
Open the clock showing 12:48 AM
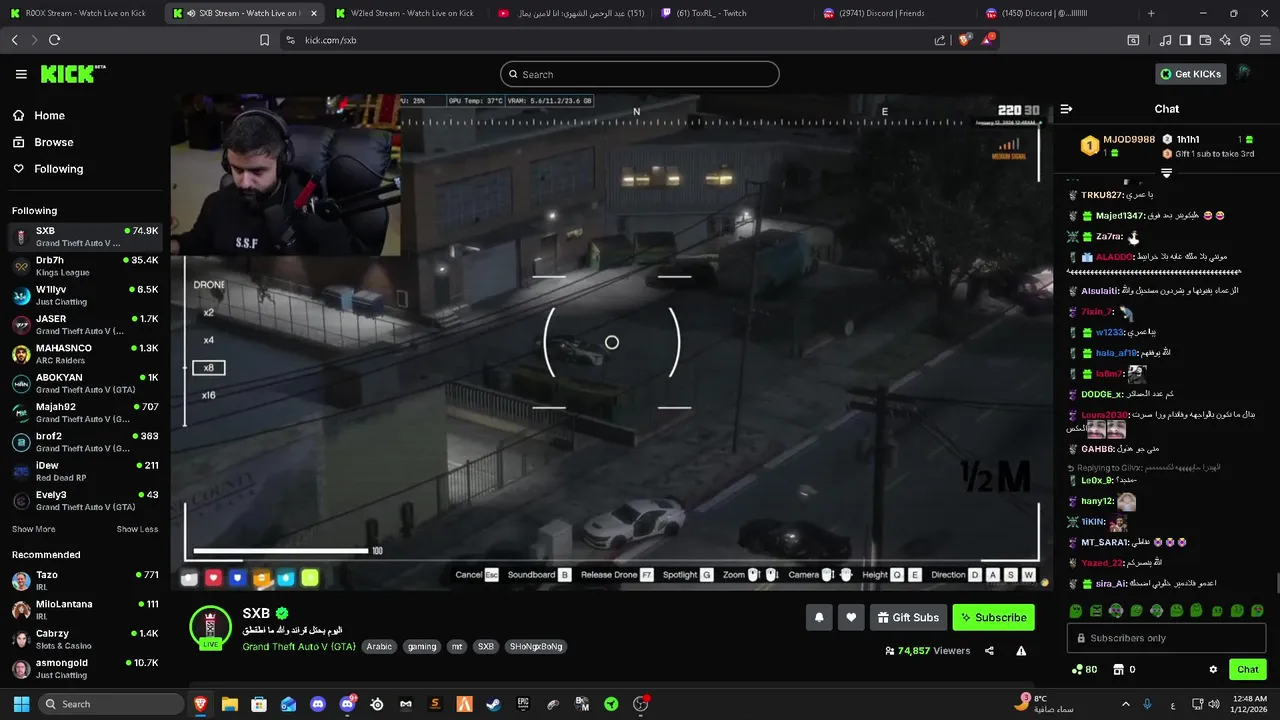pyautogui.click(x=1250, y=704)
